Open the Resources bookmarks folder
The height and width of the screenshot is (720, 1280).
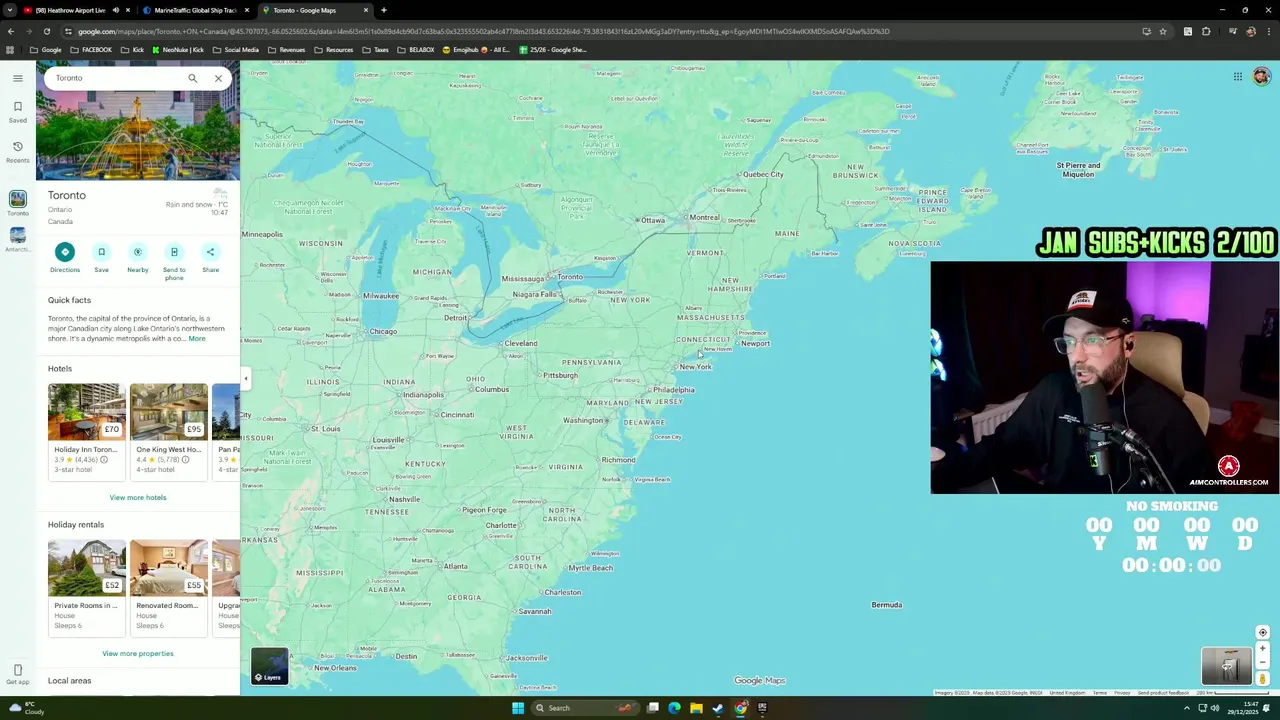[333, 50]
